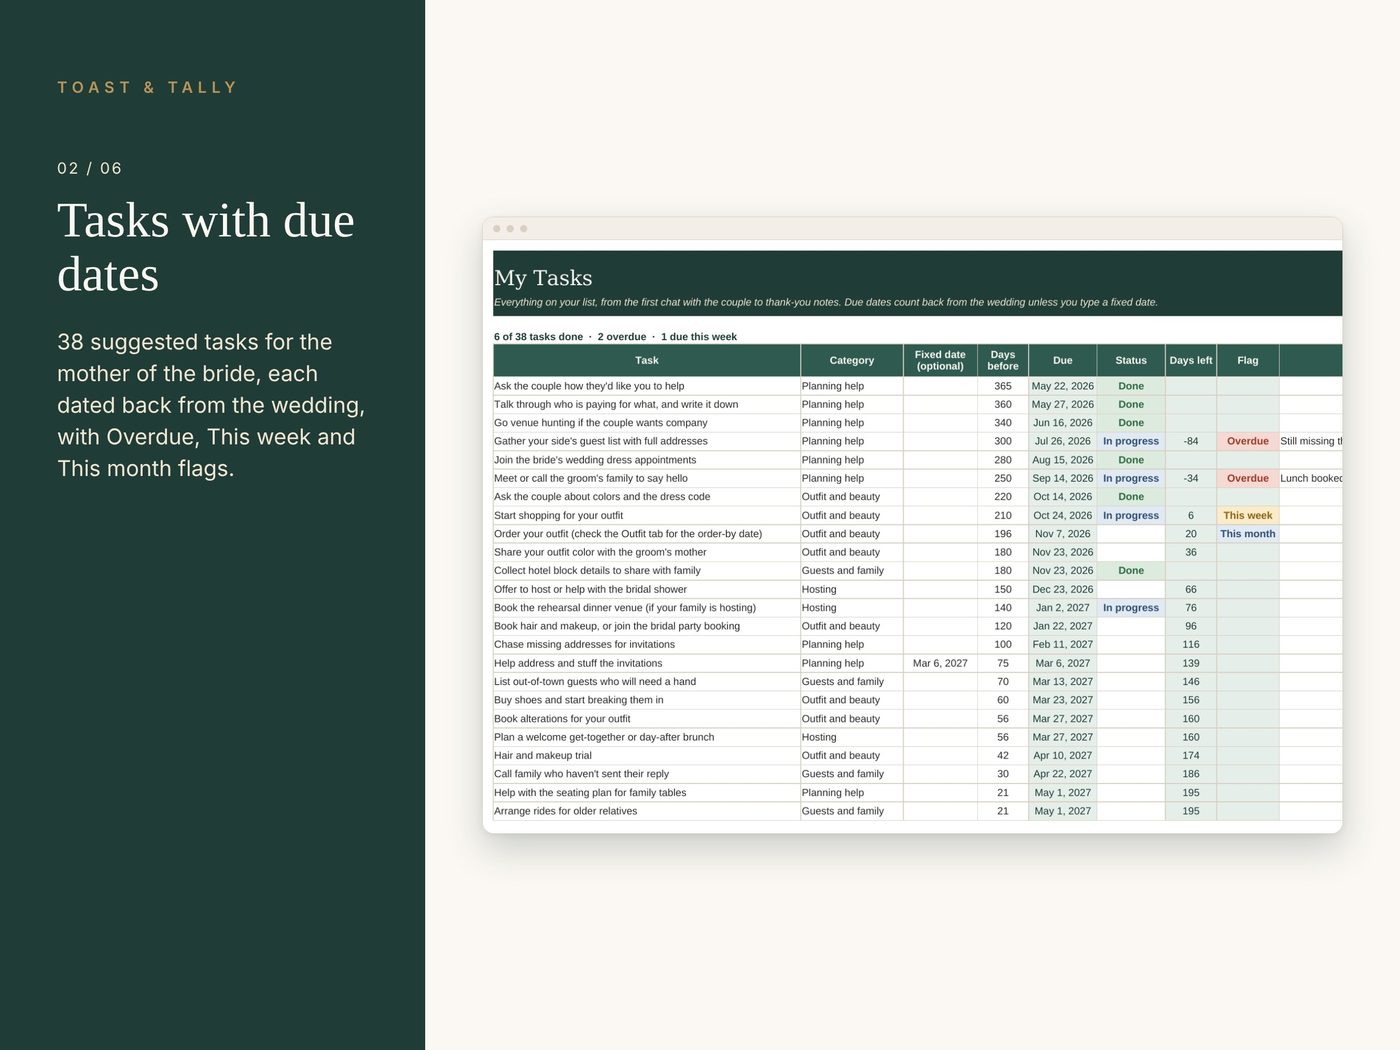Select 'Plan a welcome get-together or day-after brunch'
This screenshot has height=1050, width=1400.
point(647,737)
